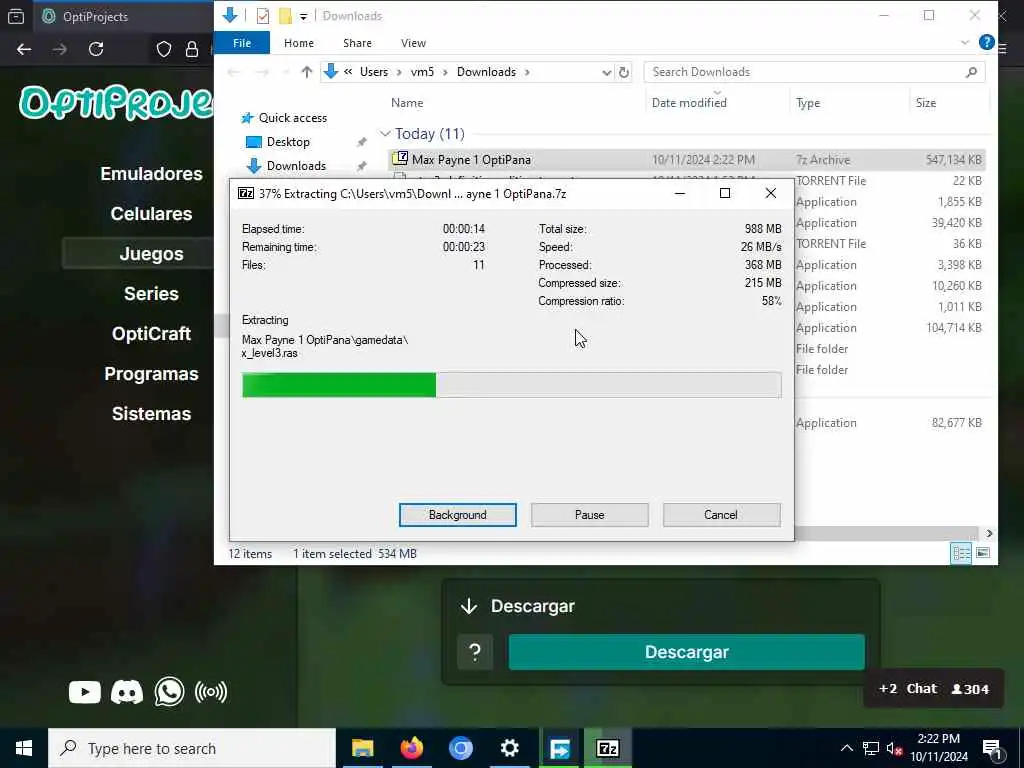The height and width of the screenshot is (768, 1024).
Task: Go back in the browser
Action: tap(24, 49)
